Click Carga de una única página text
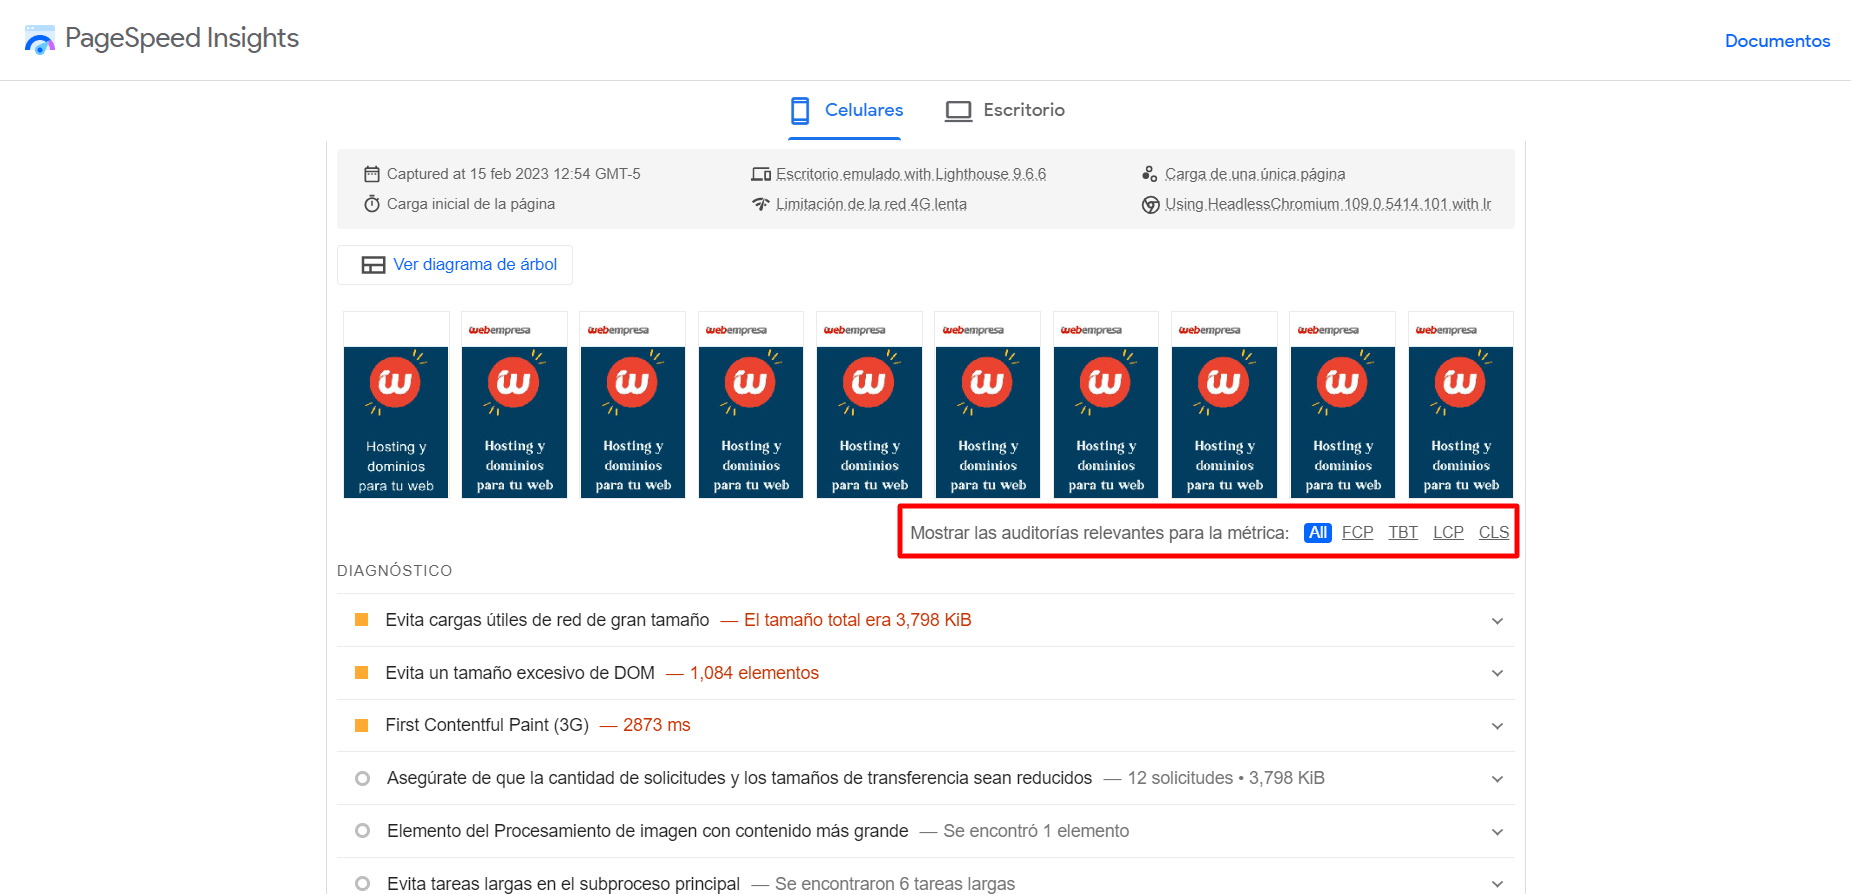 [x=1255, y=174]
